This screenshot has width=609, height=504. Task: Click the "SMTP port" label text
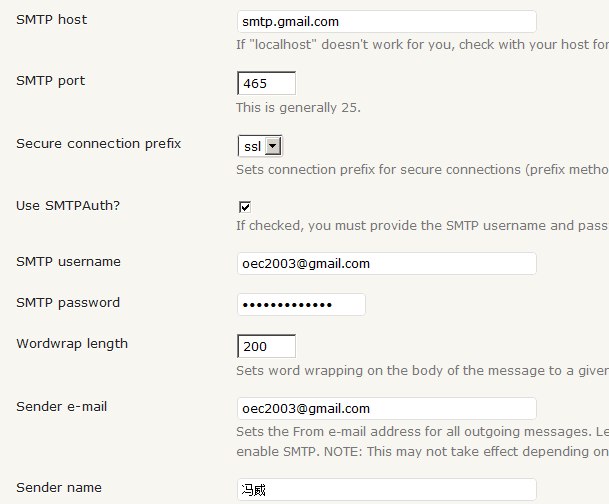pyautogui.click(x=51, y=81)
